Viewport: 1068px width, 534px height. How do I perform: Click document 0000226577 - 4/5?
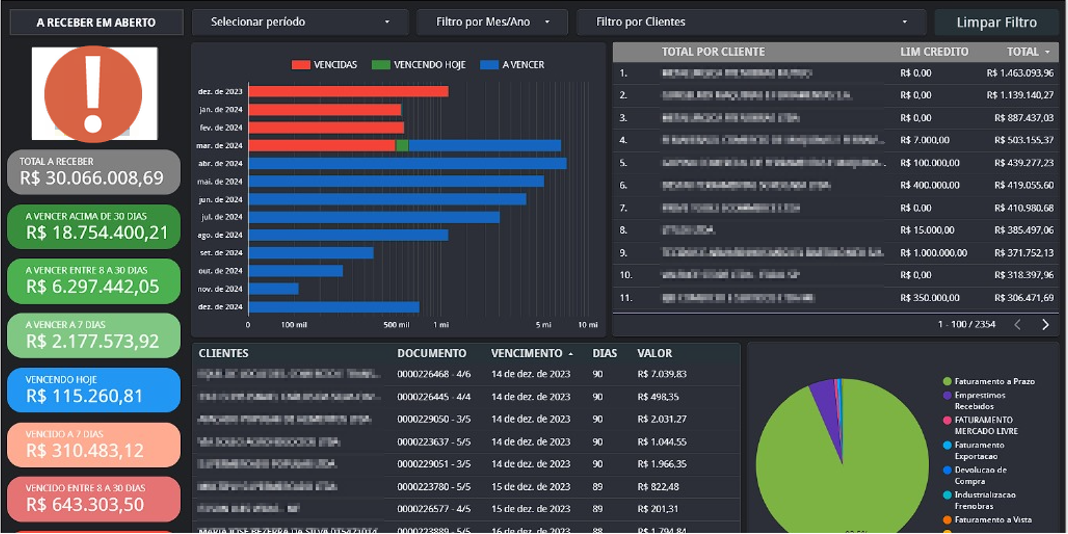click(x=436, y=509)
